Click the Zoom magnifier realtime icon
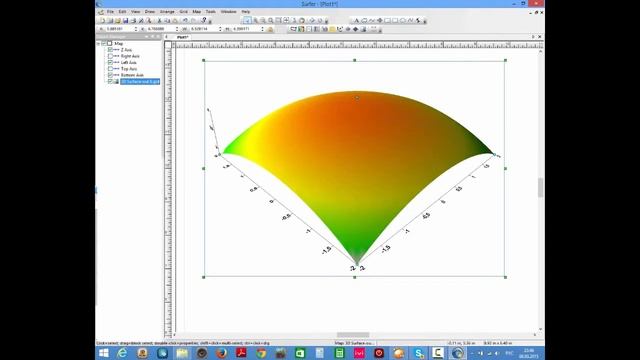Image resolution: width=640 pixels, height=360 pixels. [271, 20]
